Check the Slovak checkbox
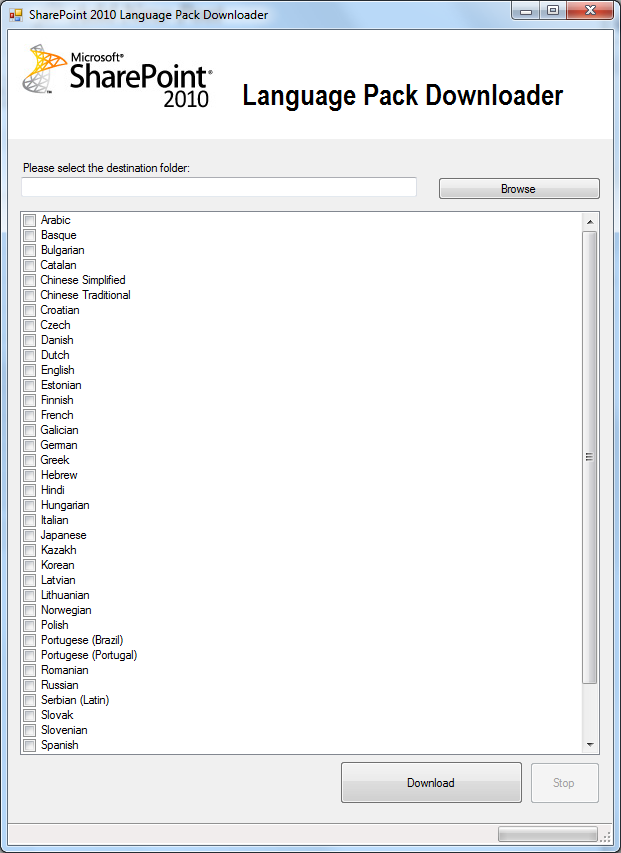621x853 pixels. click(30, 715)
